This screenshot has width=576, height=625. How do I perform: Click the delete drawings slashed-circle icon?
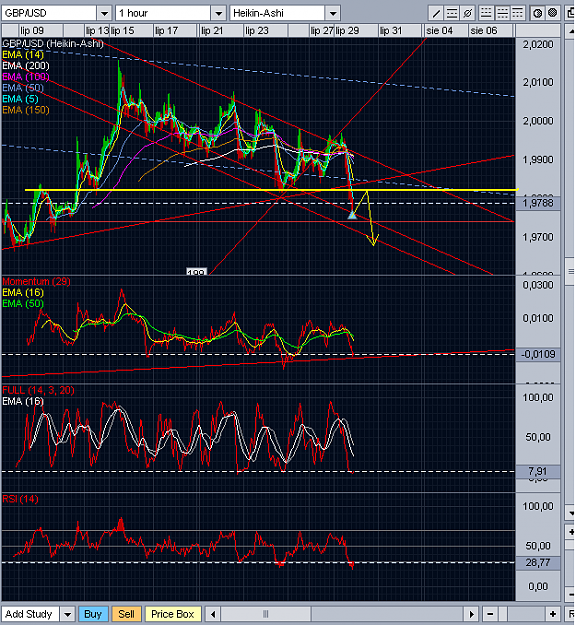[467, 13]
